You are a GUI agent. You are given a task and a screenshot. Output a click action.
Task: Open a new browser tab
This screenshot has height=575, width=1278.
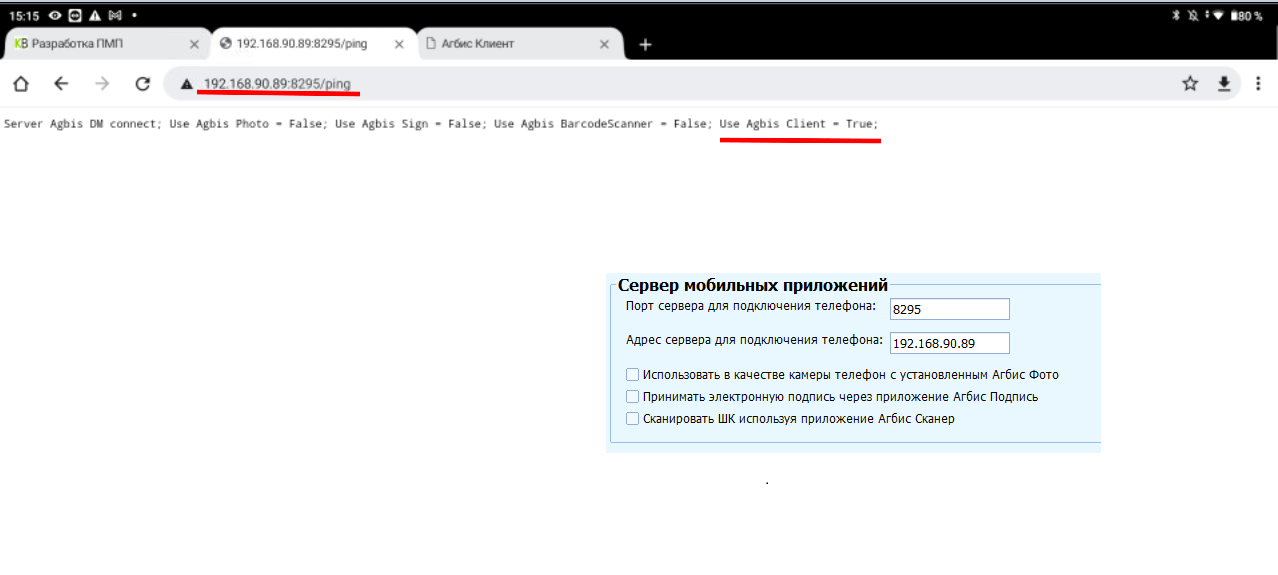pos(645,44)
